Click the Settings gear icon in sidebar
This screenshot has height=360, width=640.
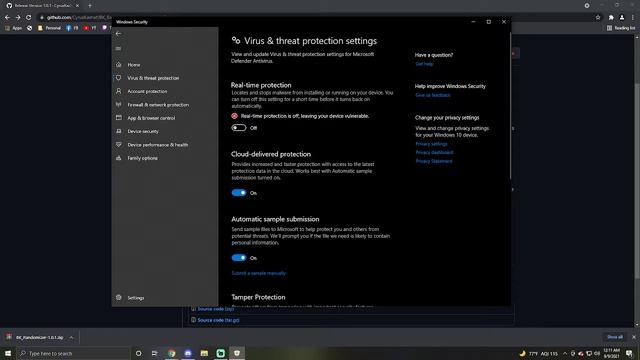click(119, 298)
